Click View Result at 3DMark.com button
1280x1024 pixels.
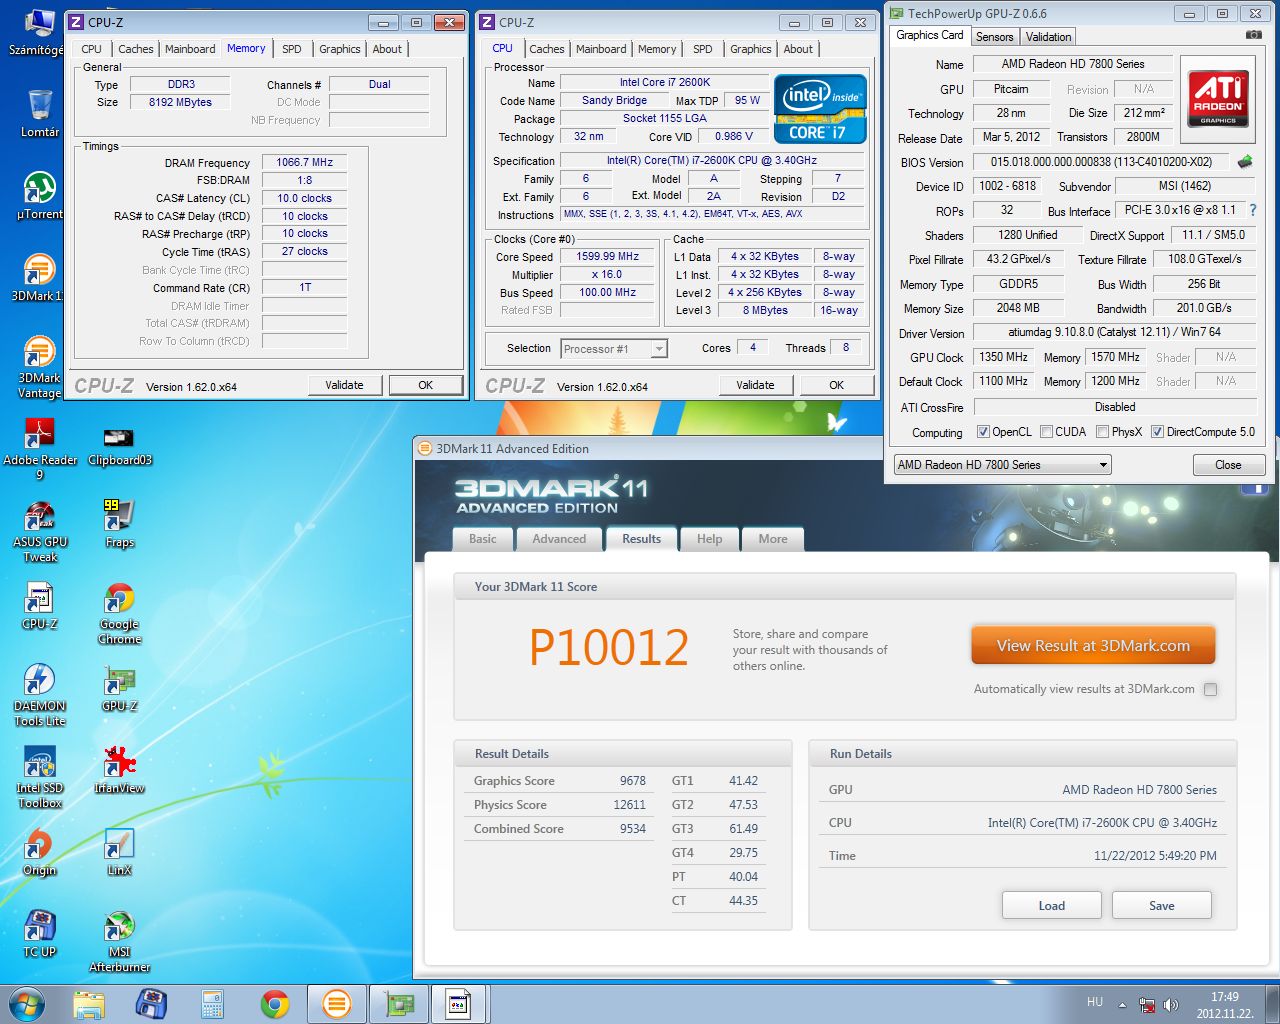[1093, 646]
